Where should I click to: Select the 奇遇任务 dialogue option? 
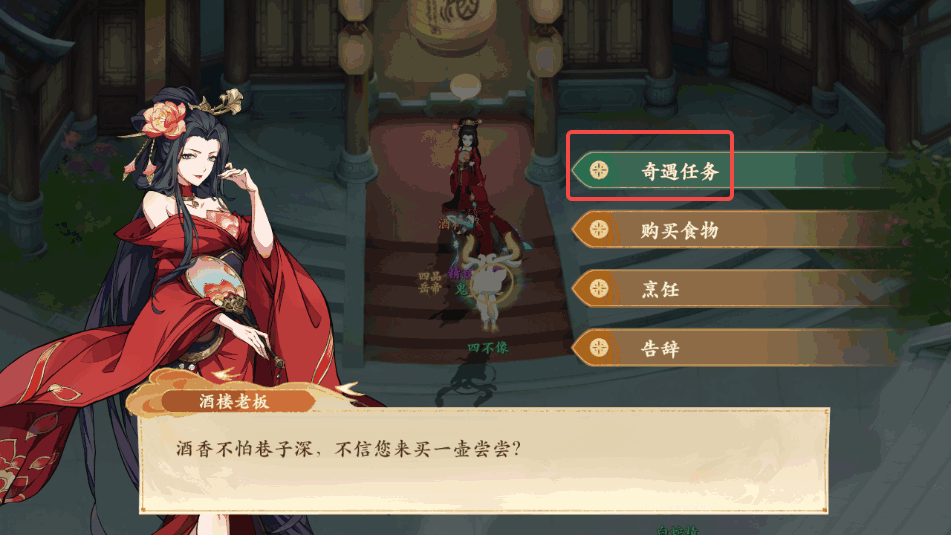pos(731,170)
